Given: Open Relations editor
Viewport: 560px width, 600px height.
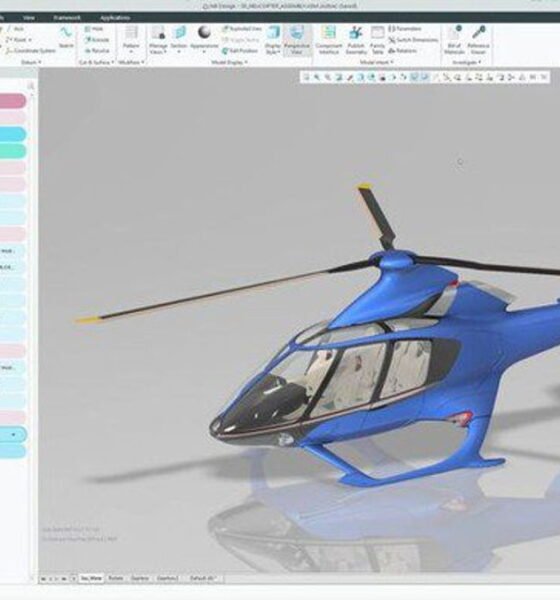Looking at the screenshot, I should (403, 51).
